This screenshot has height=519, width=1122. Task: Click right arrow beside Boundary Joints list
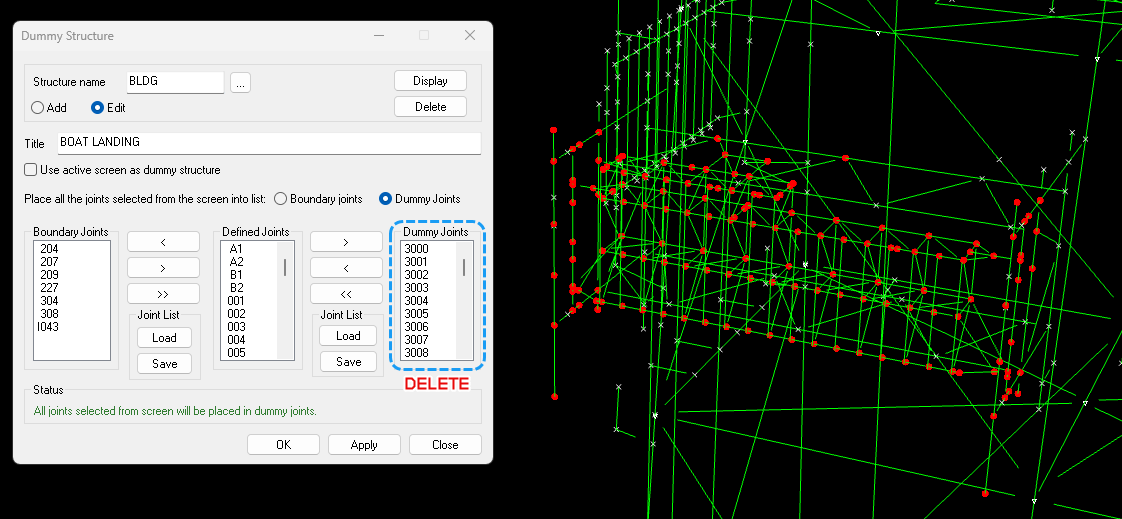pyautogui.click(x=163, y=268)
